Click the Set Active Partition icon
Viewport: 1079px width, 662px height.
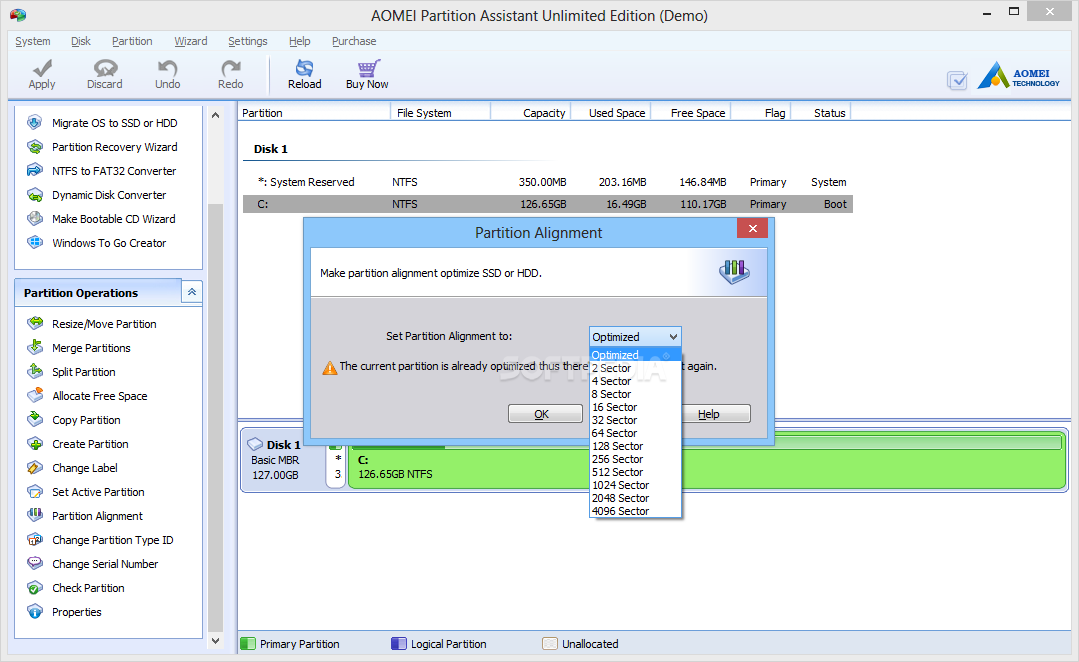click(x=34, y=491)
